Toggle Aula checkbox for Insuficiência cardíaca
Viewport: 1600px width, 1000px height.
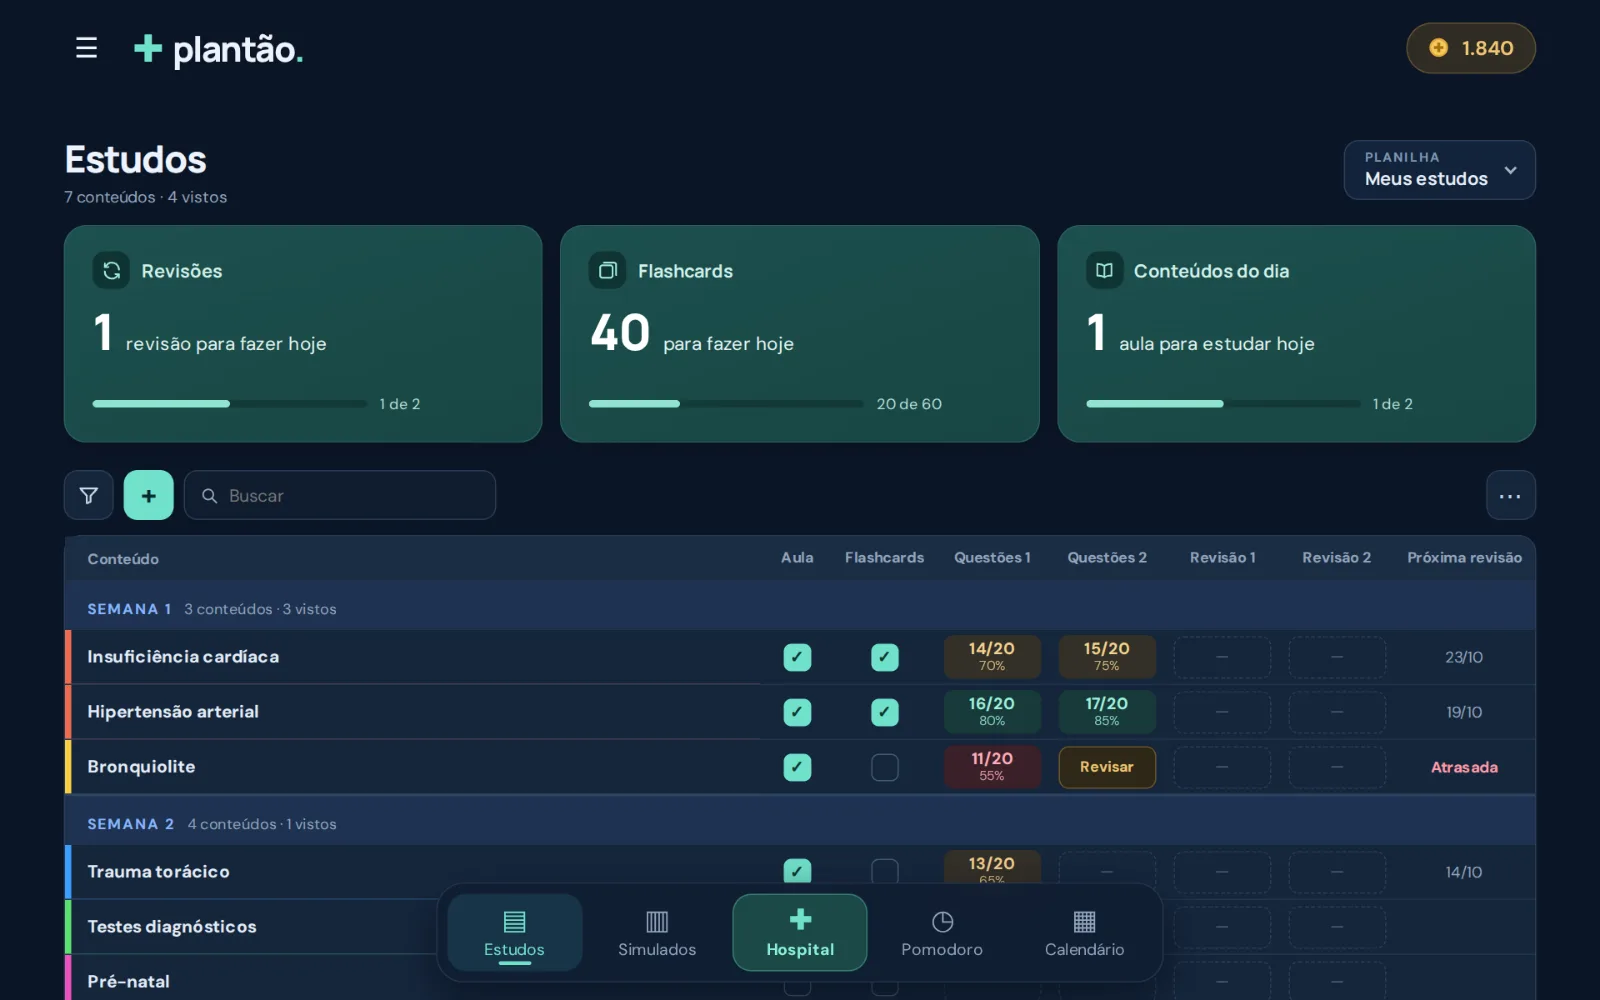pos(797,657)
